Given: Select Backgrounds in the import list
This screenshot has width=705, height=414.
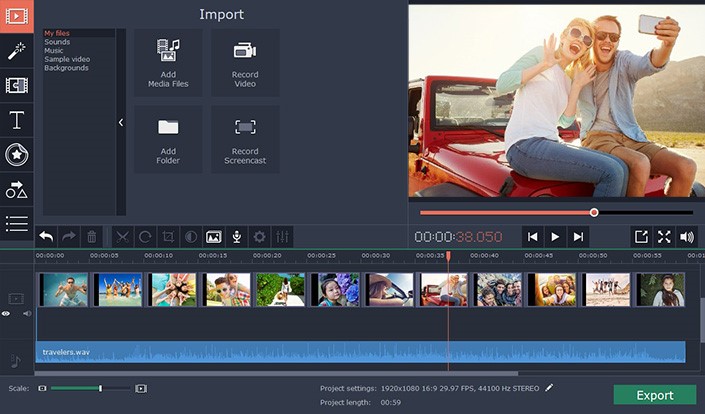Looking at the screenshot, I should (x=66, y=68).
